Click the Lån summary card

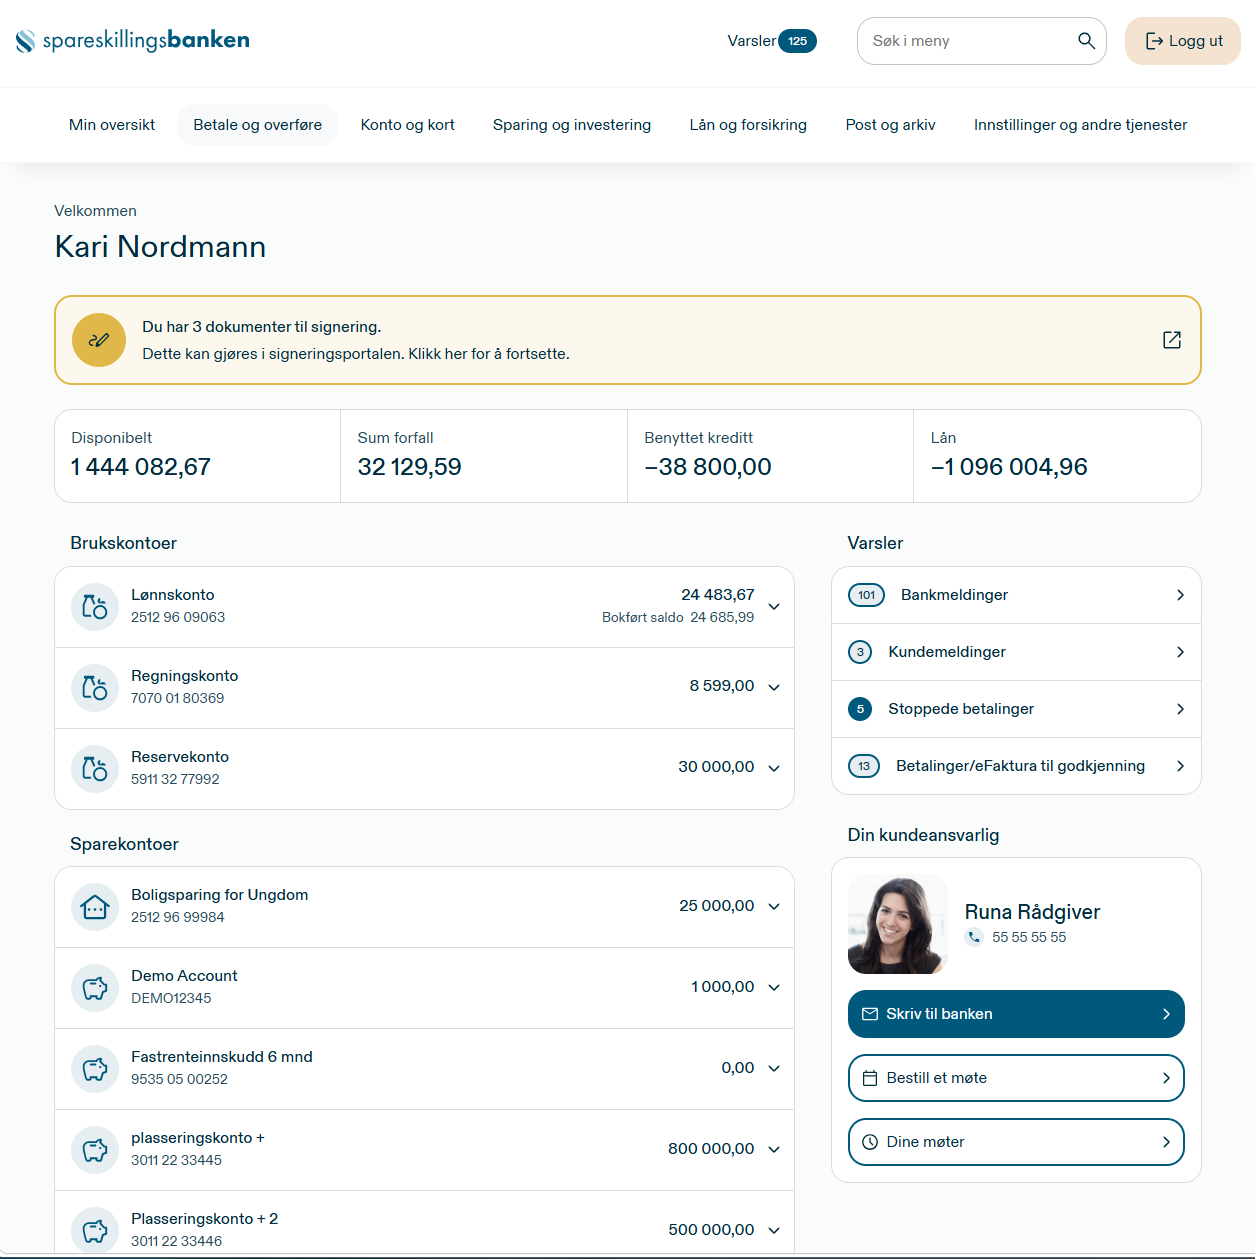click(1057, 456)
